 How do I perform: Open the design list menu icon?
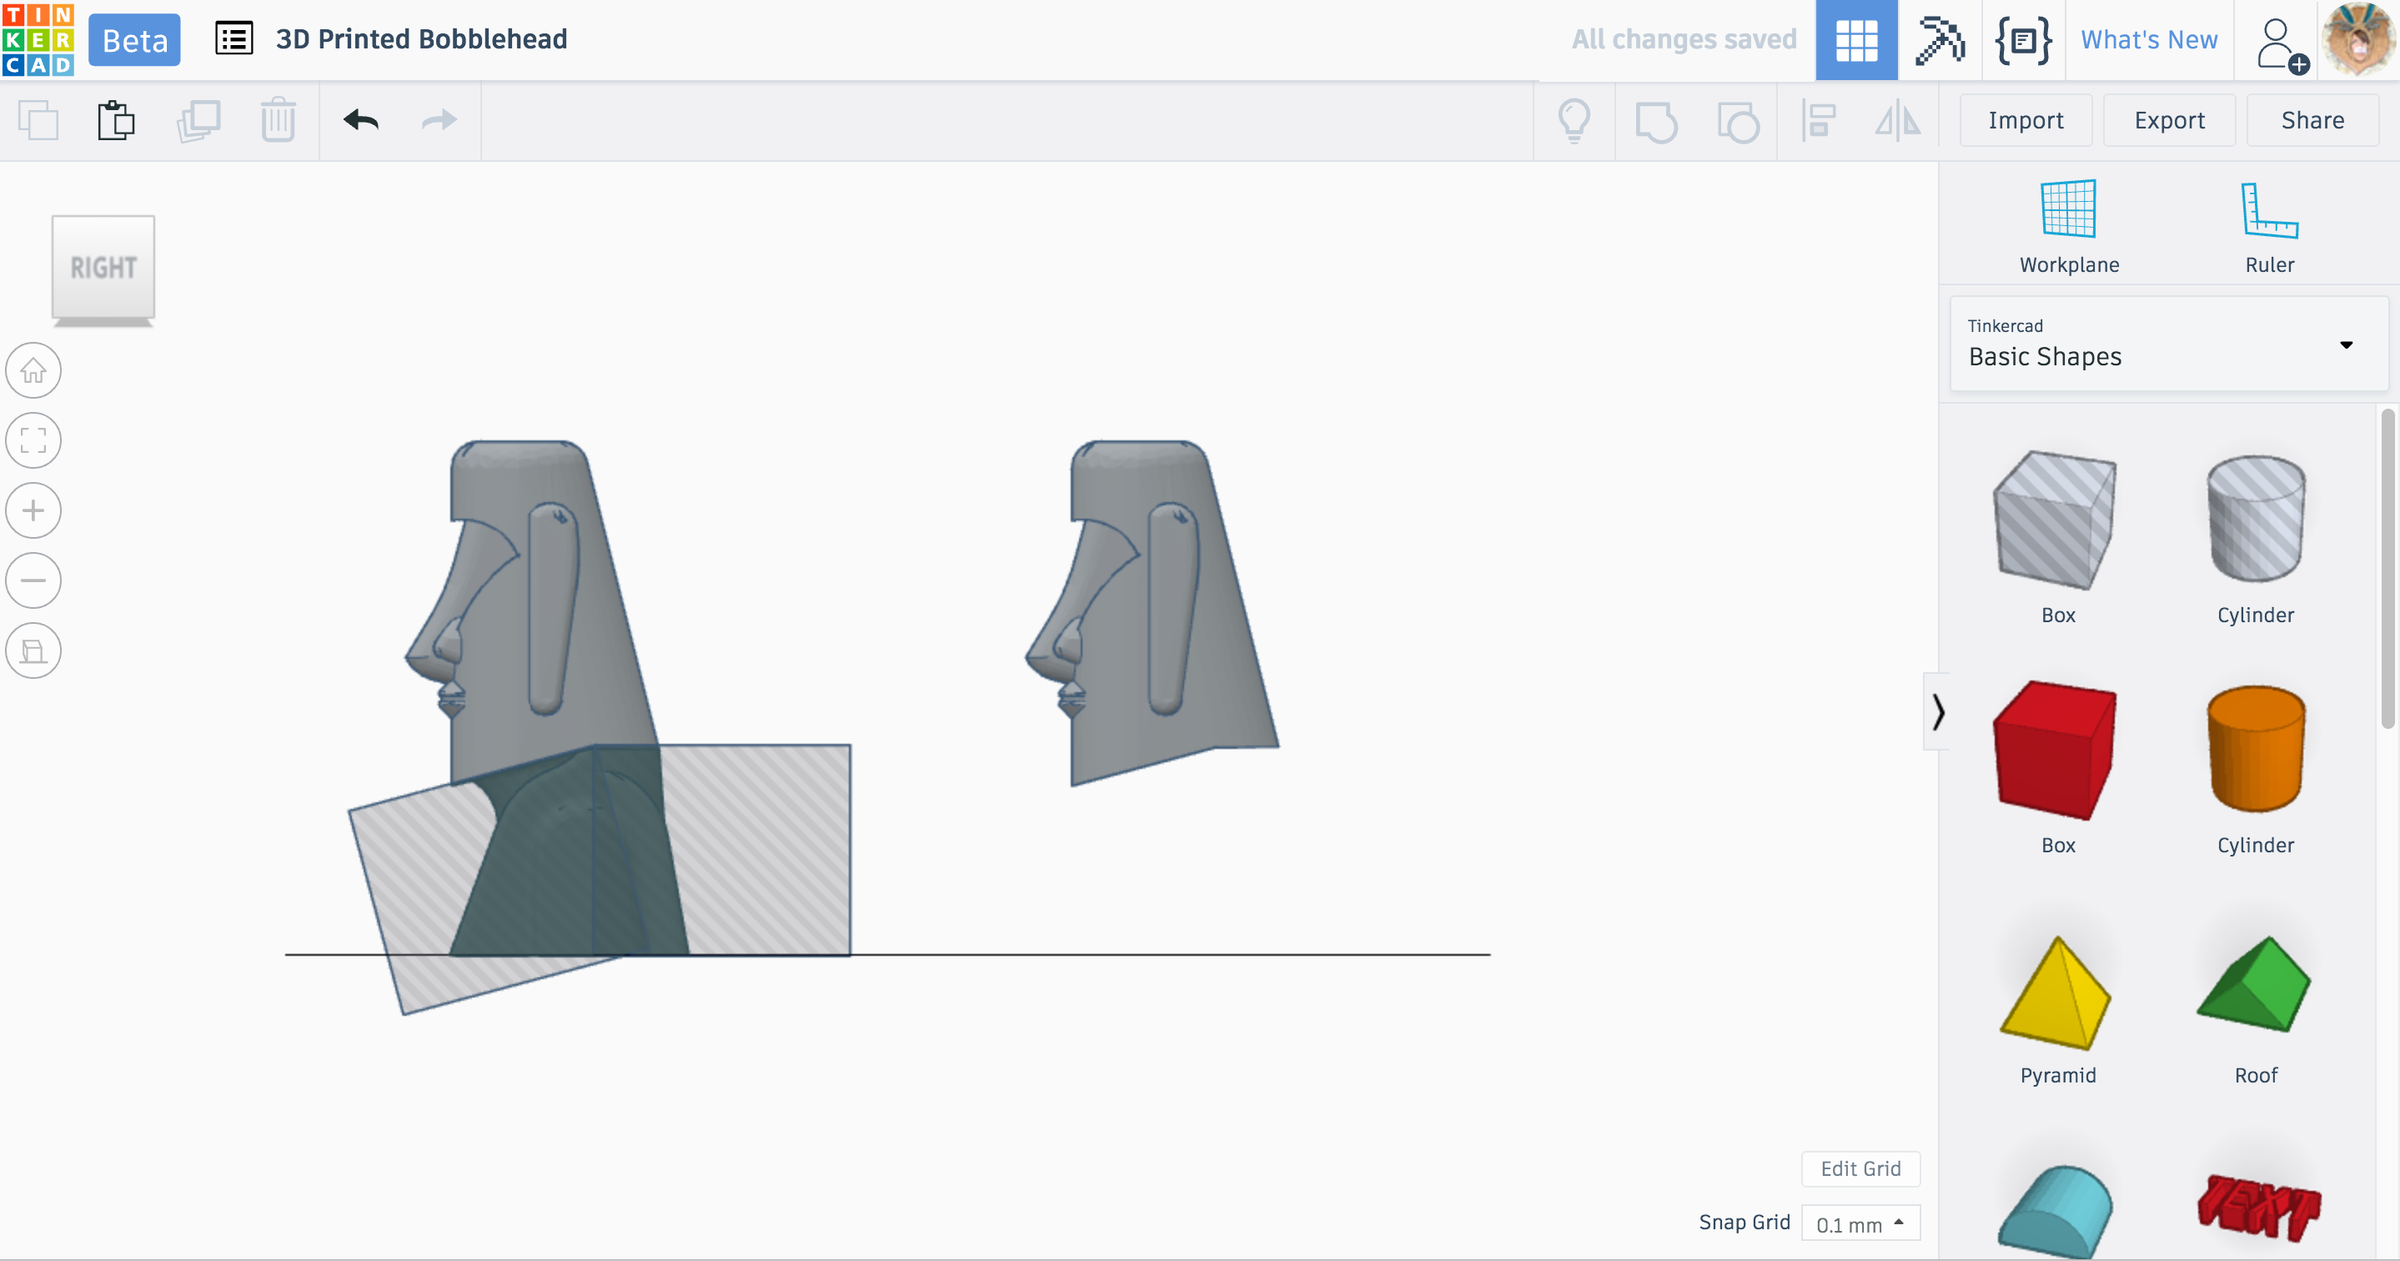234,39
